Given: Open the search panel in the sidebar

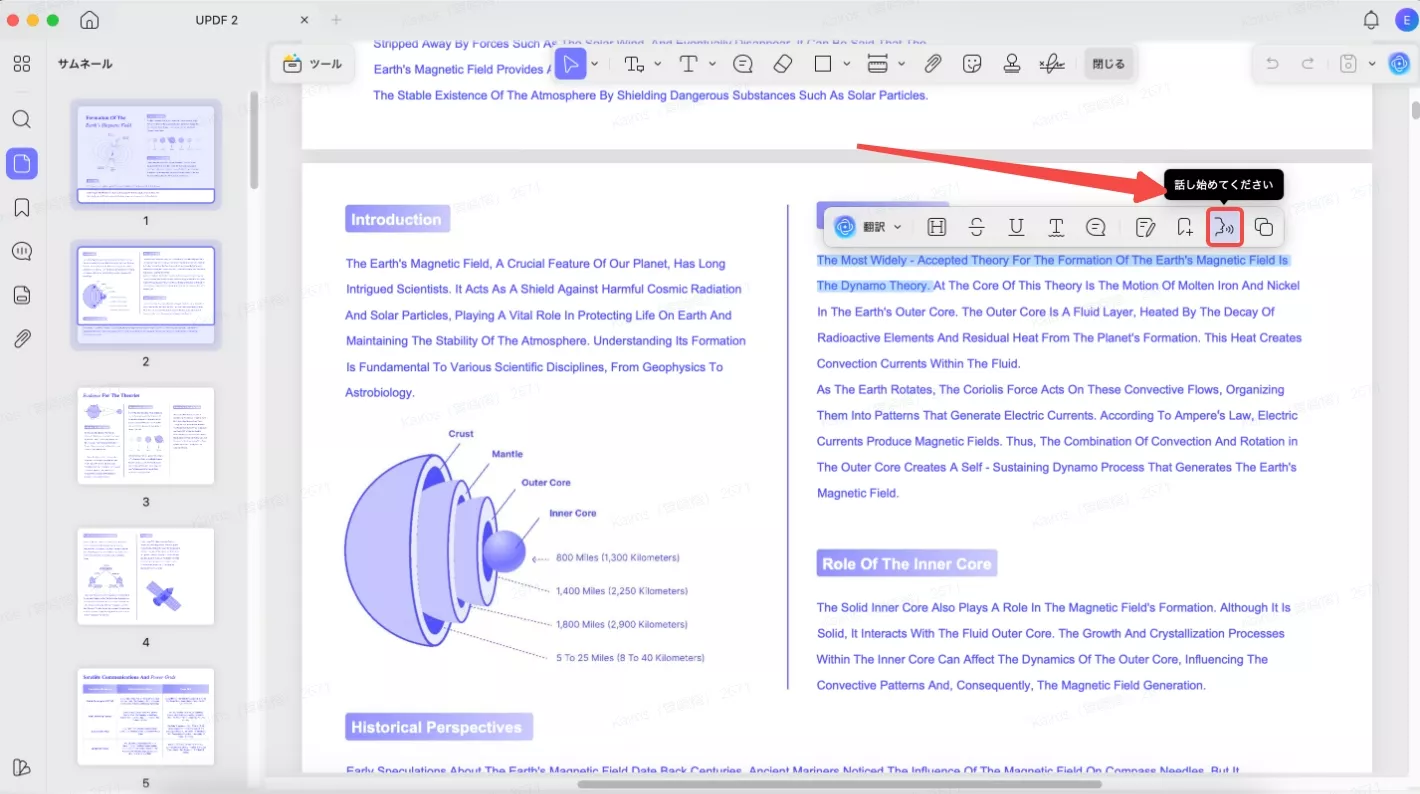Looking at the screenshot, I should (22, 119).
